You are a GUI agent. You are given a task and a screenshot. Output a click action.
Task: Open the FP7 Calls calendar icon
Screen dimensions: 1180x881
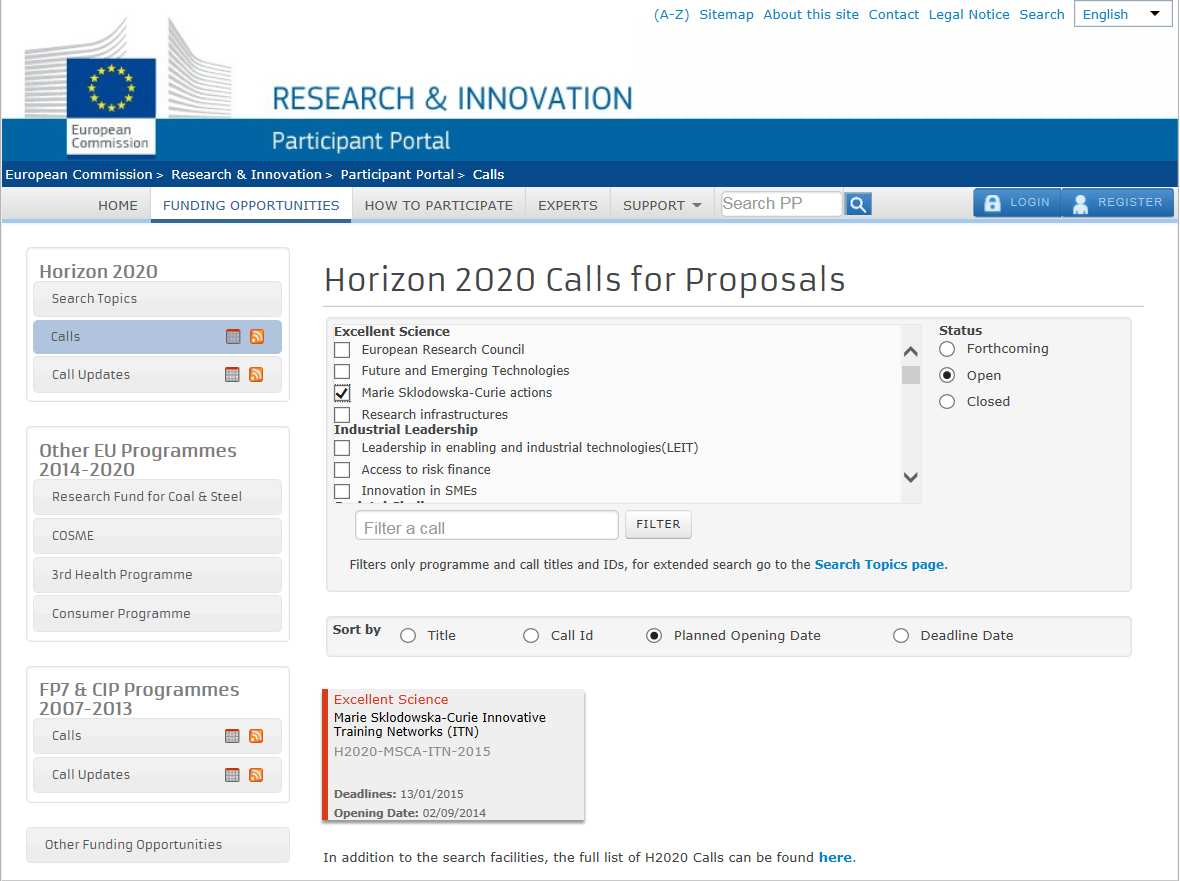[x=233, y=736]
